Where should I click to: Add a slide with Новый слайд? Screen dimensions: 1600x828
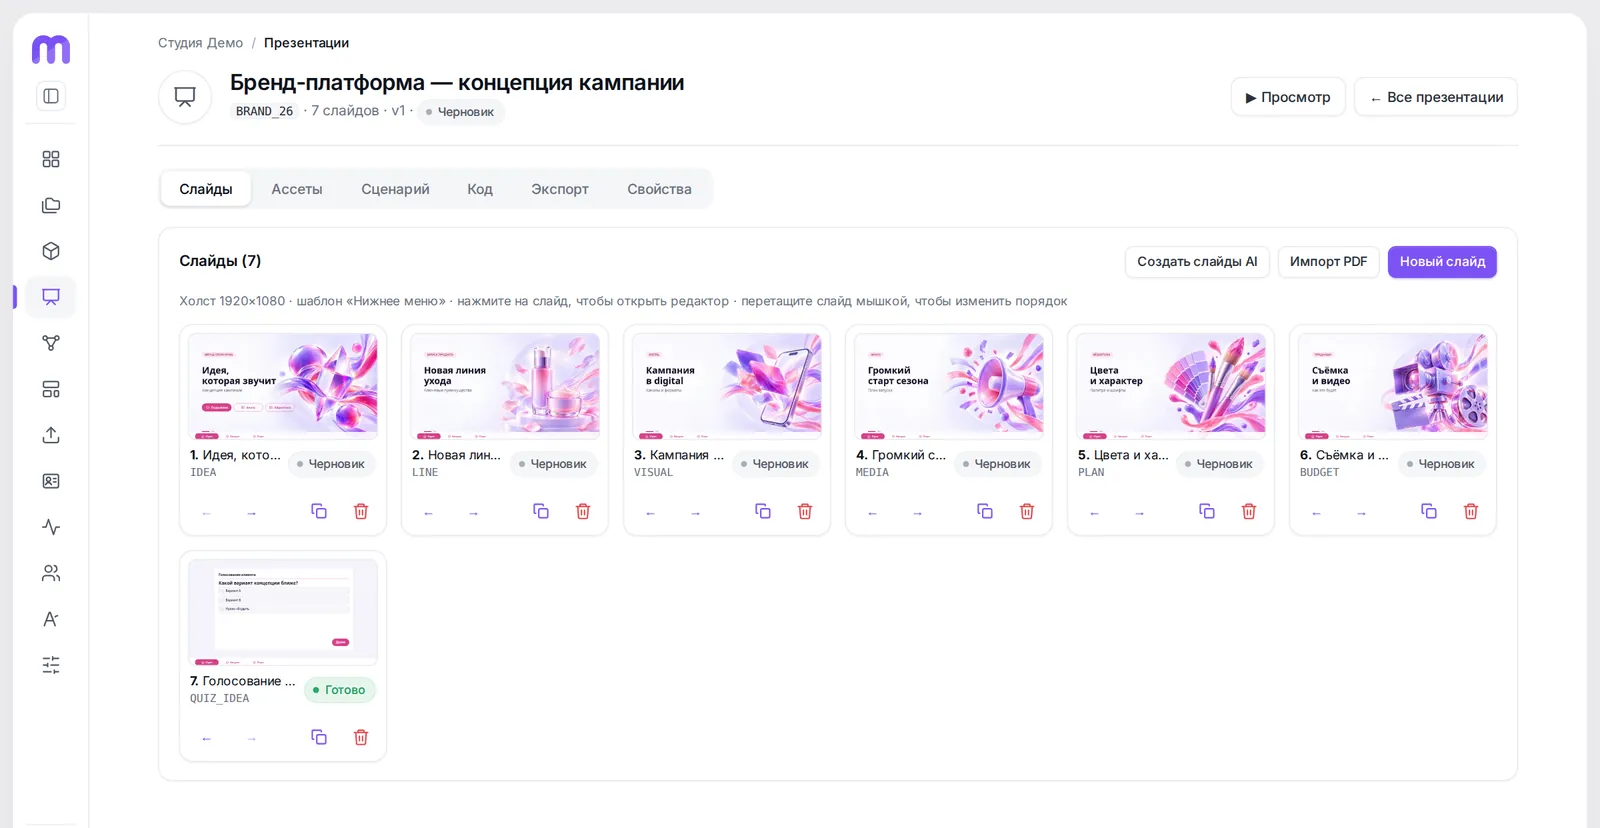coord(1442,262)
